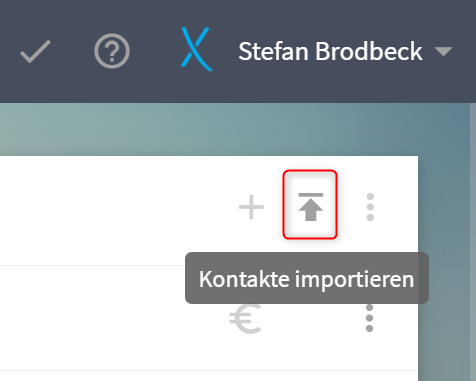
Task: Click header space between help icon and logo
Action: (x=155, y=51)
